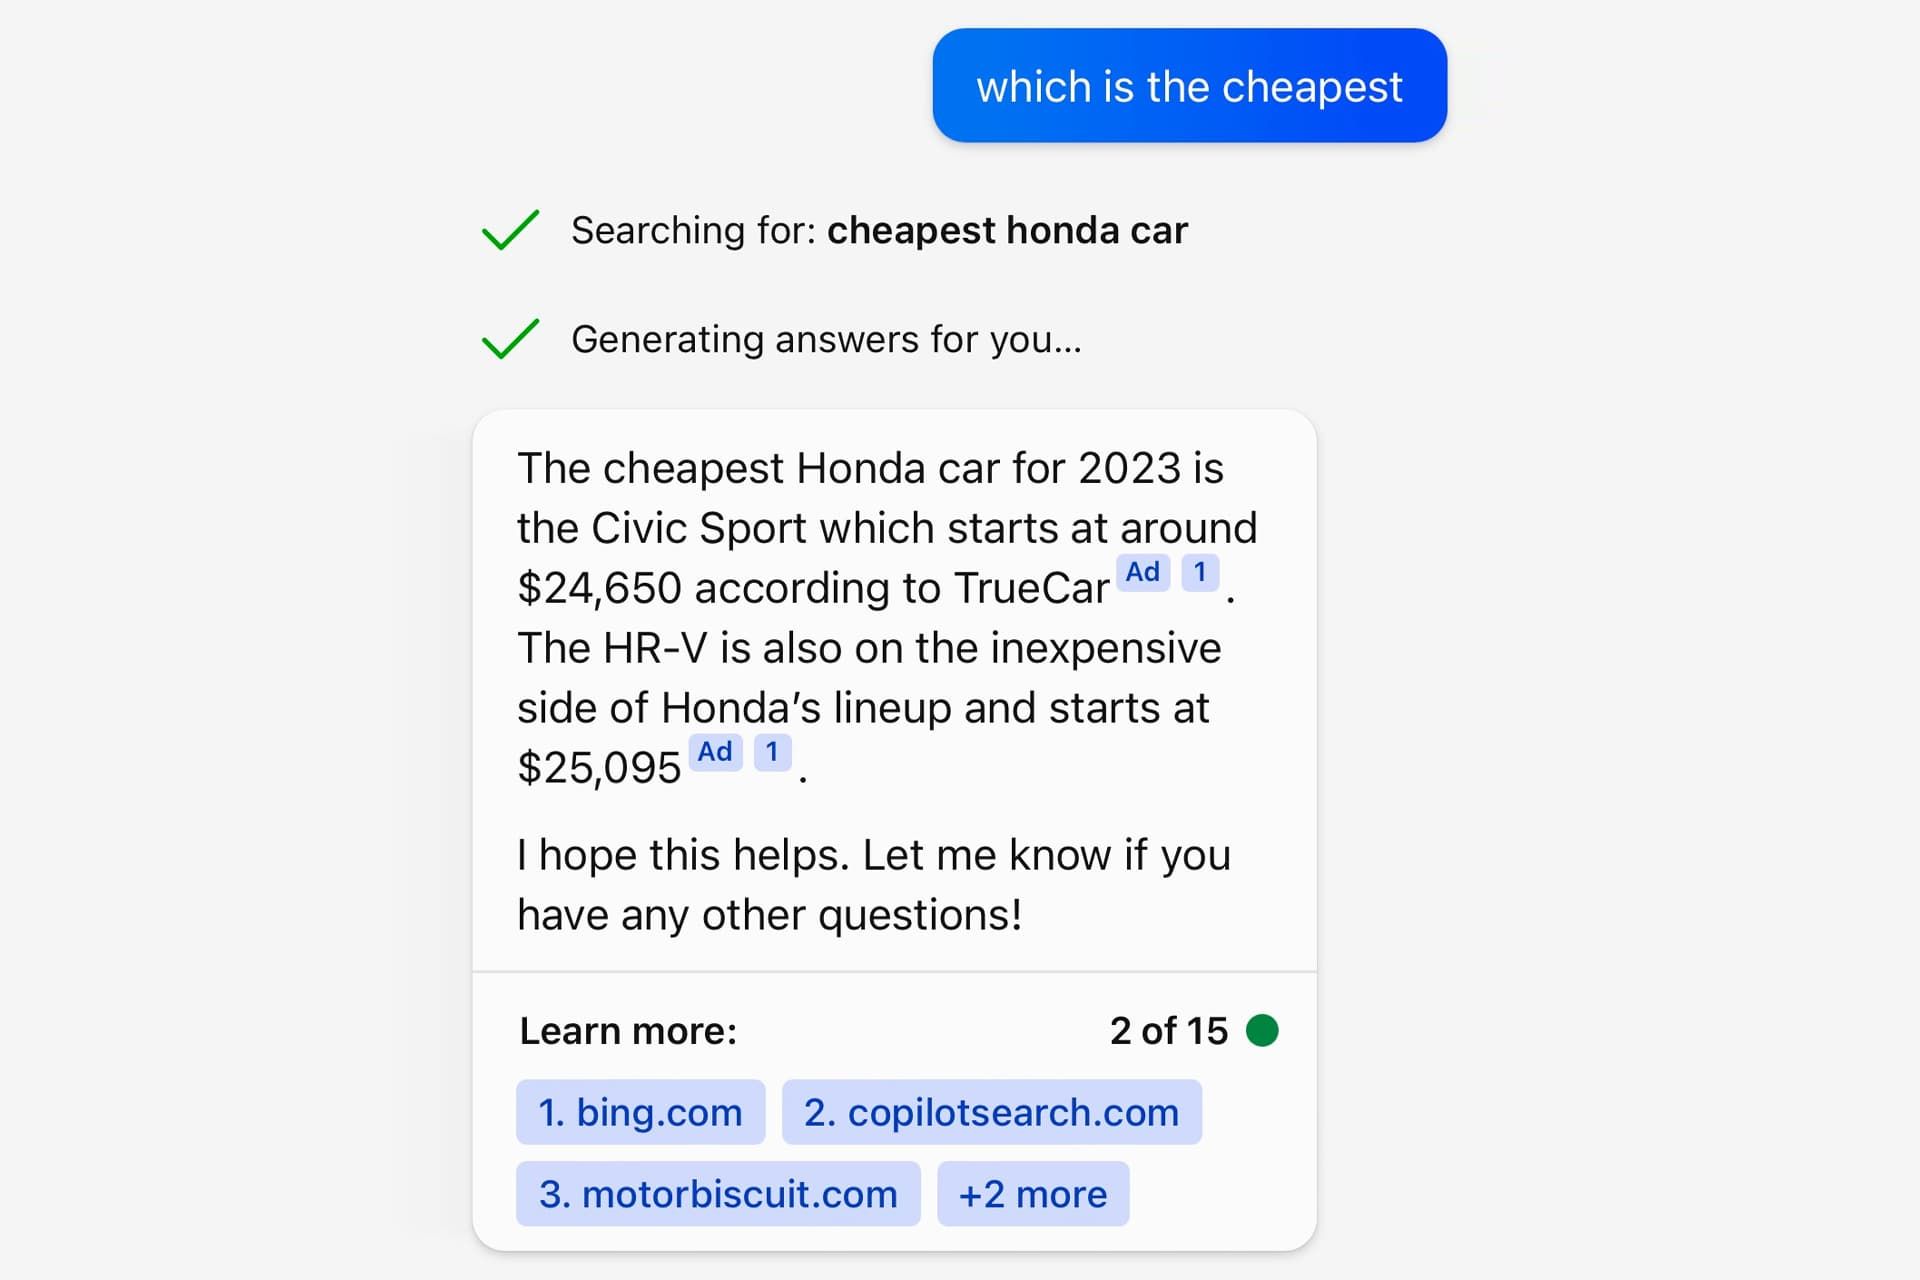The width and height of the screenshot is (1920, 1280).
Task: Click the Ad badge after TrueCar
Action: (x=1143, y=573)
